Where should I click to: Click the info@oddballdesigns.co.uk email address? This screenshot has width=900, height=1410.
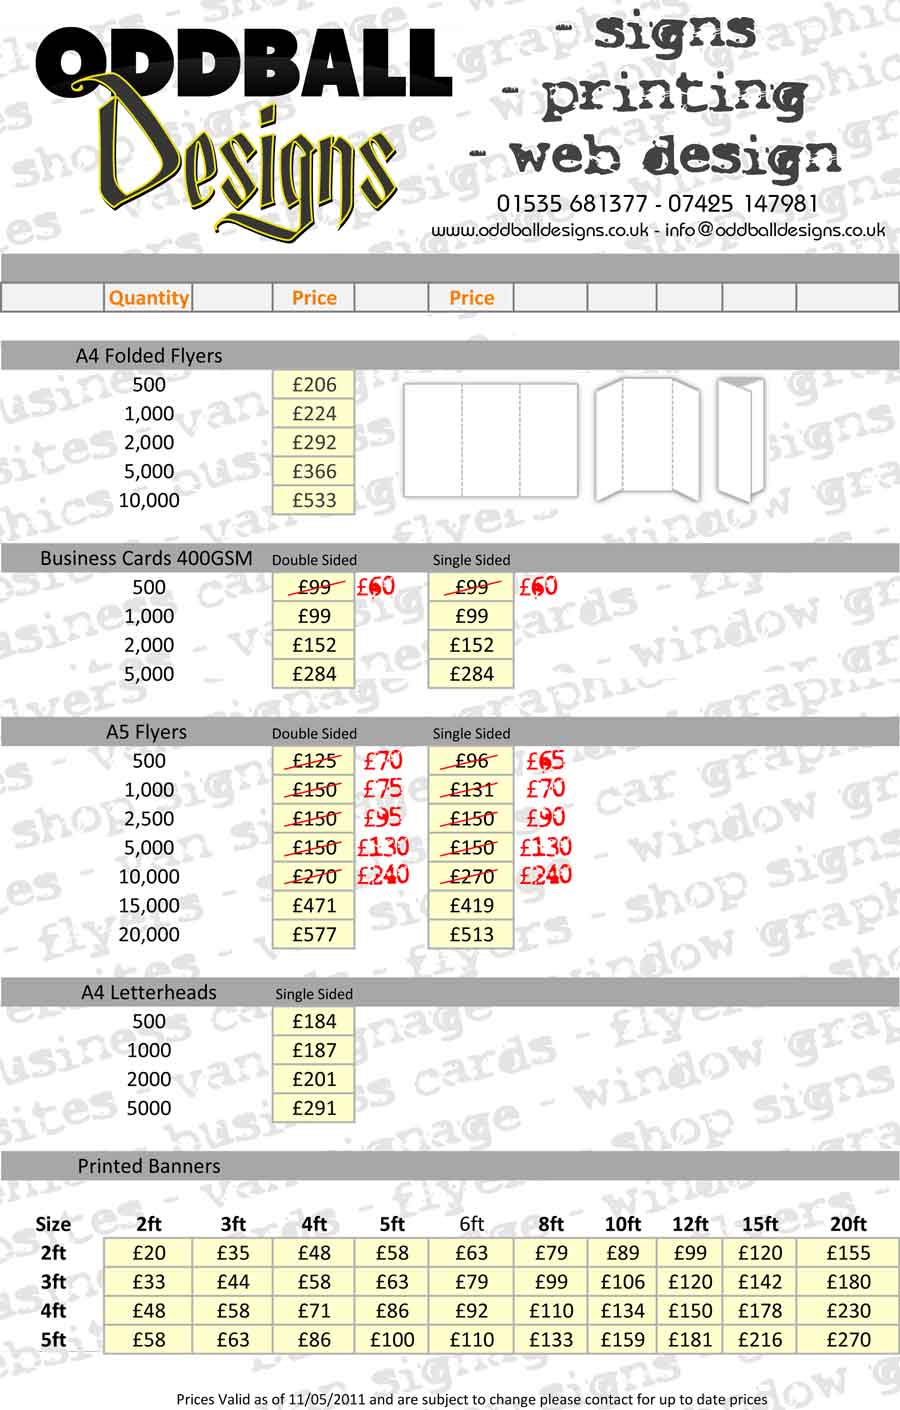(775, 230)
